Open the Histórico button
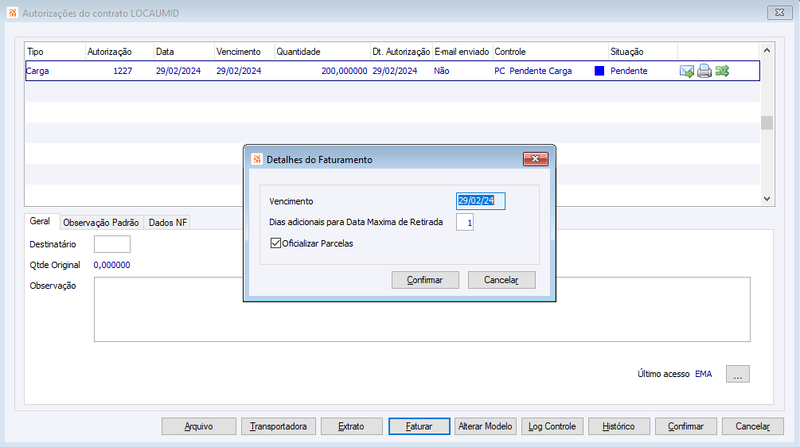This screenshot has width=800, height=447. click(x=619, y=426)
